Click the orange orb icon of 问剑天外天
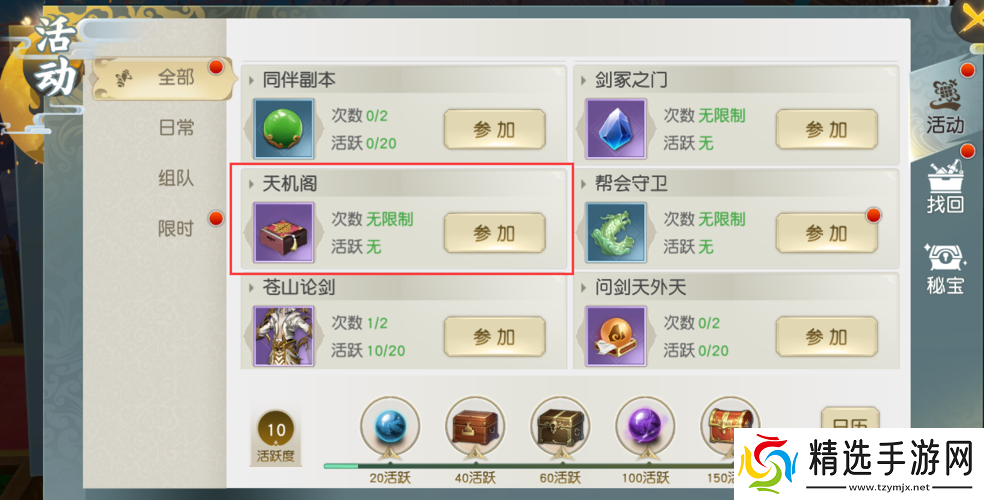The height and width of the screenshot is (500, 984). coord(616,336)
